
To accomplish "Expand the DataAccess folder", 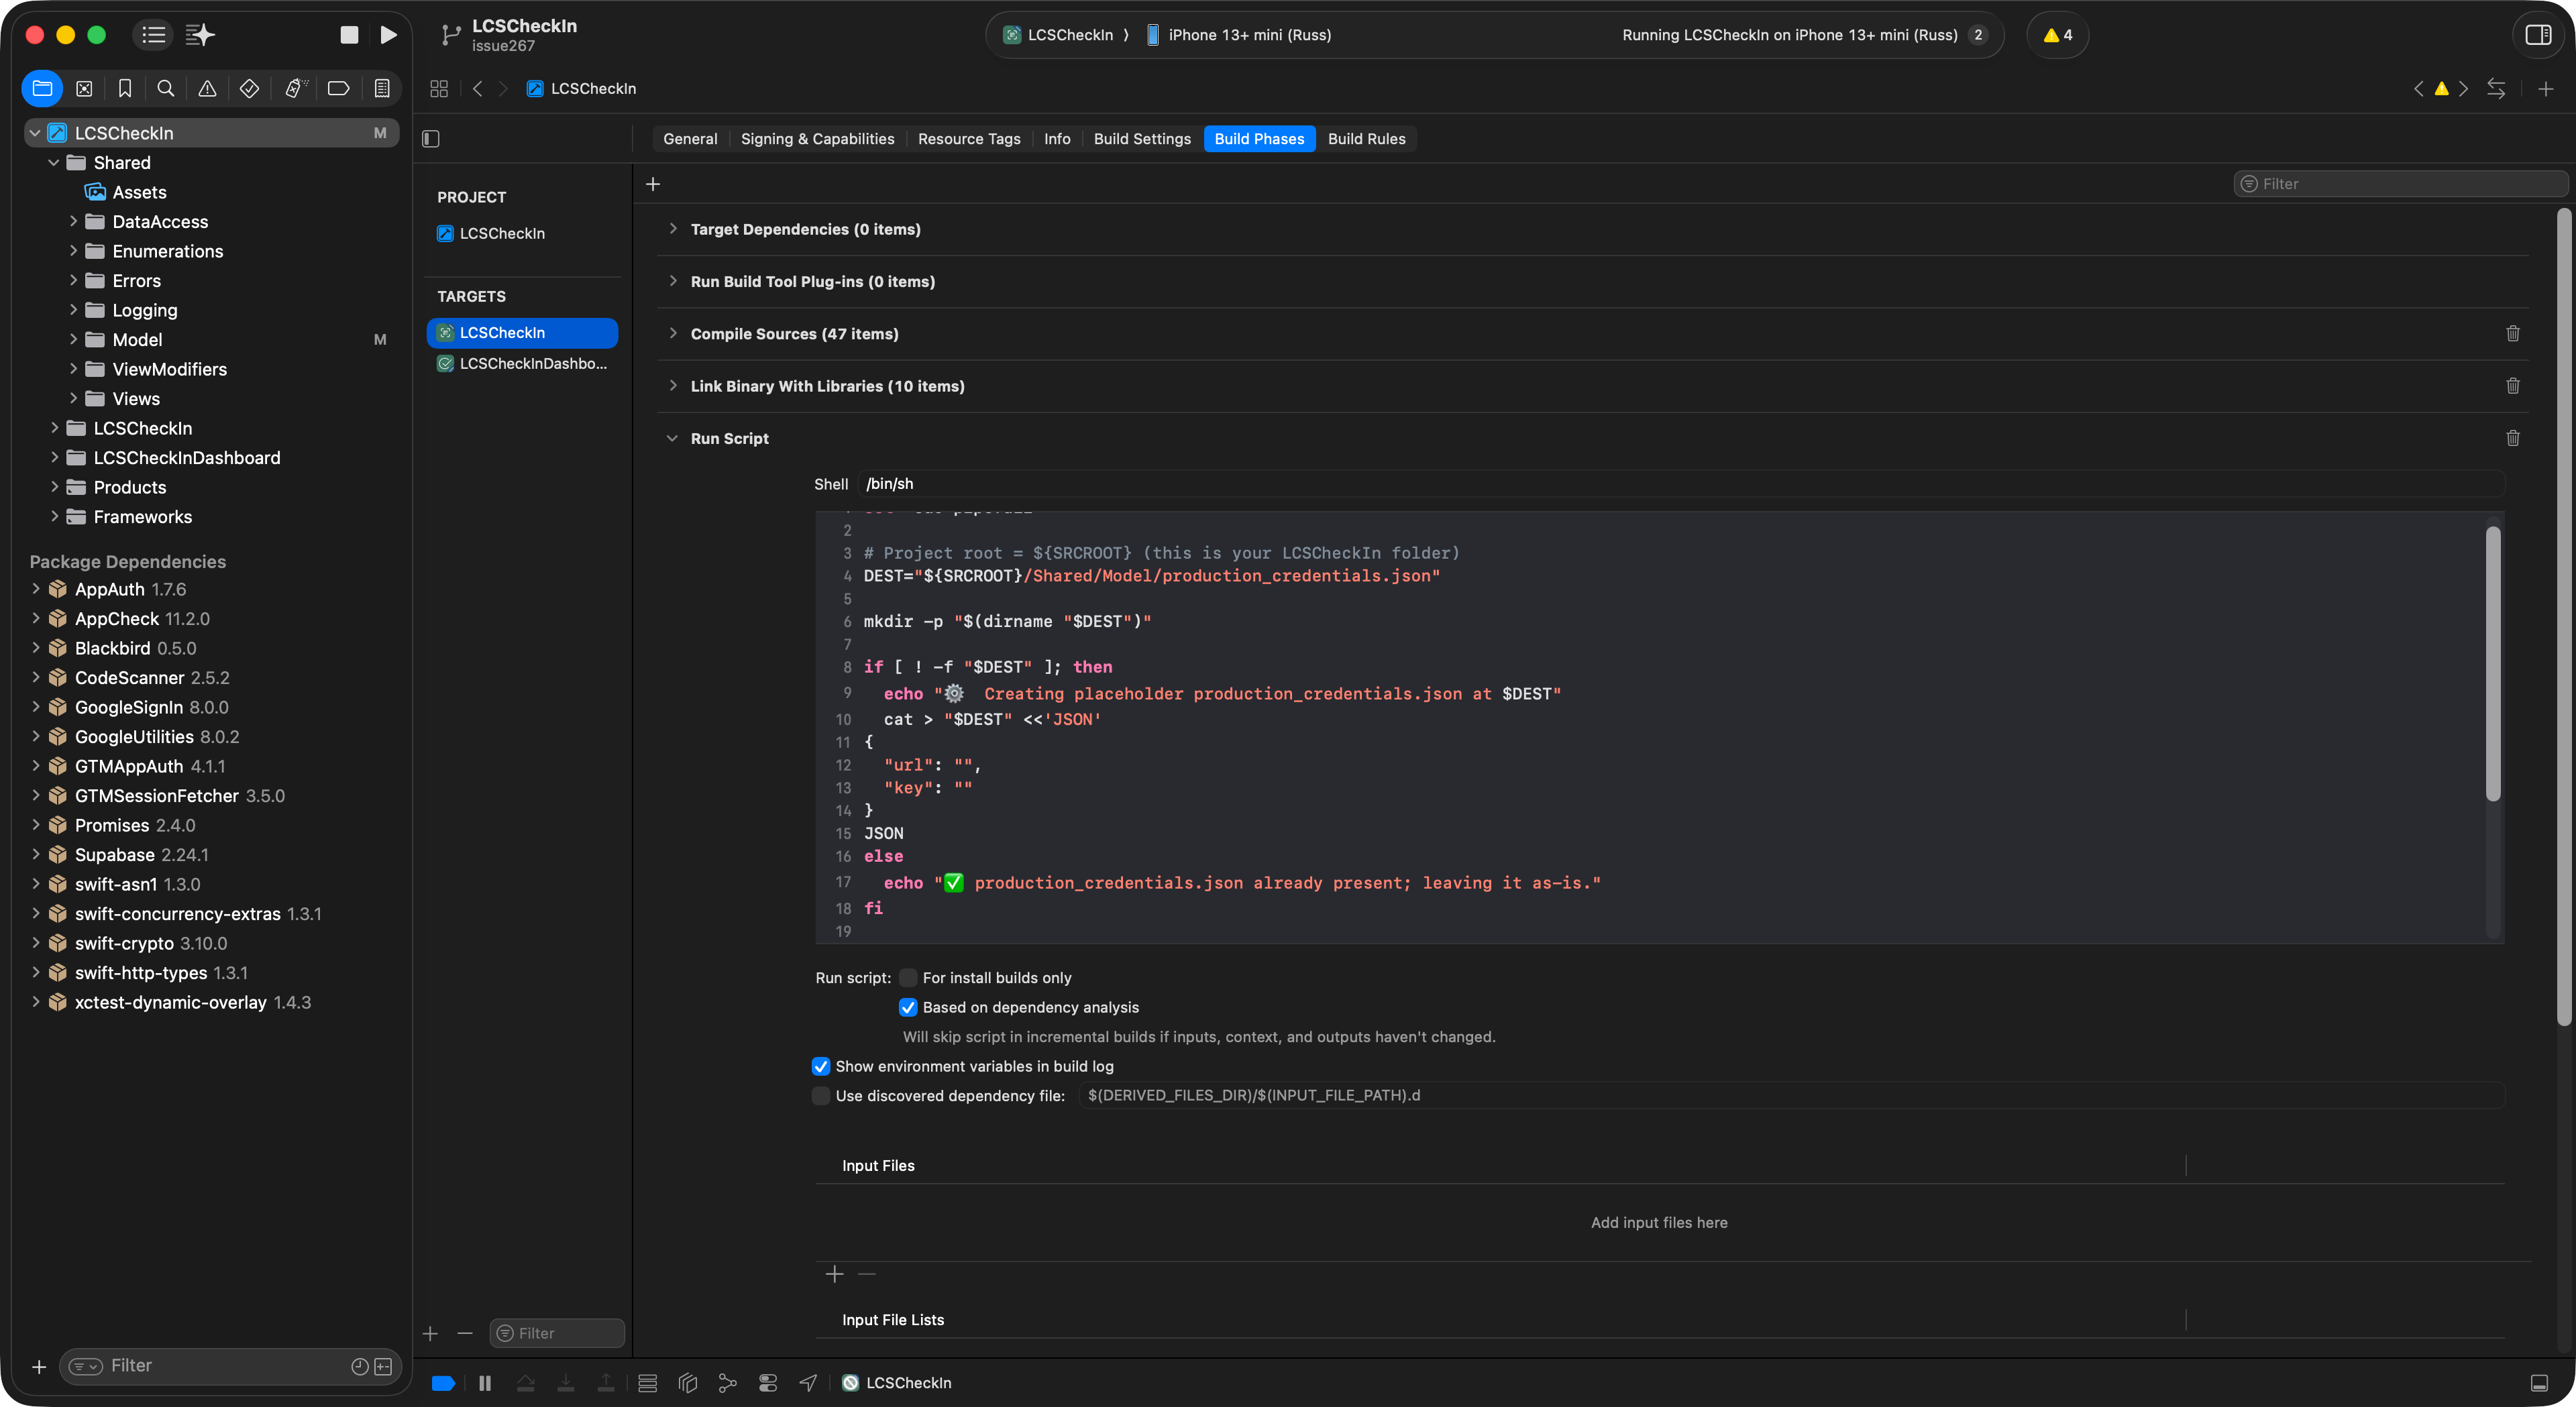I will click(73, 222).
